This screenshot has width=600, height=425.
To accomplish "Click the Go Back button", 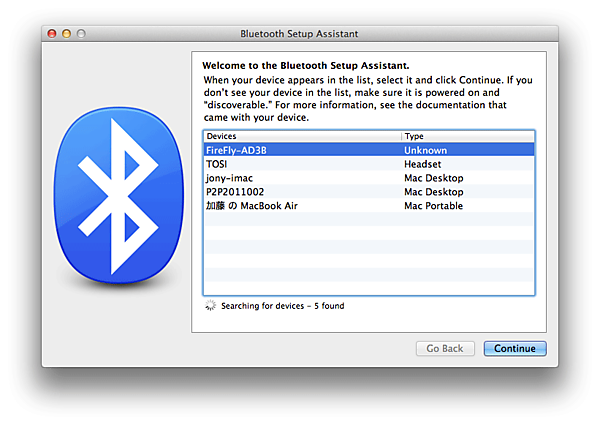I will pyautogui.click(x=444, y=349).
